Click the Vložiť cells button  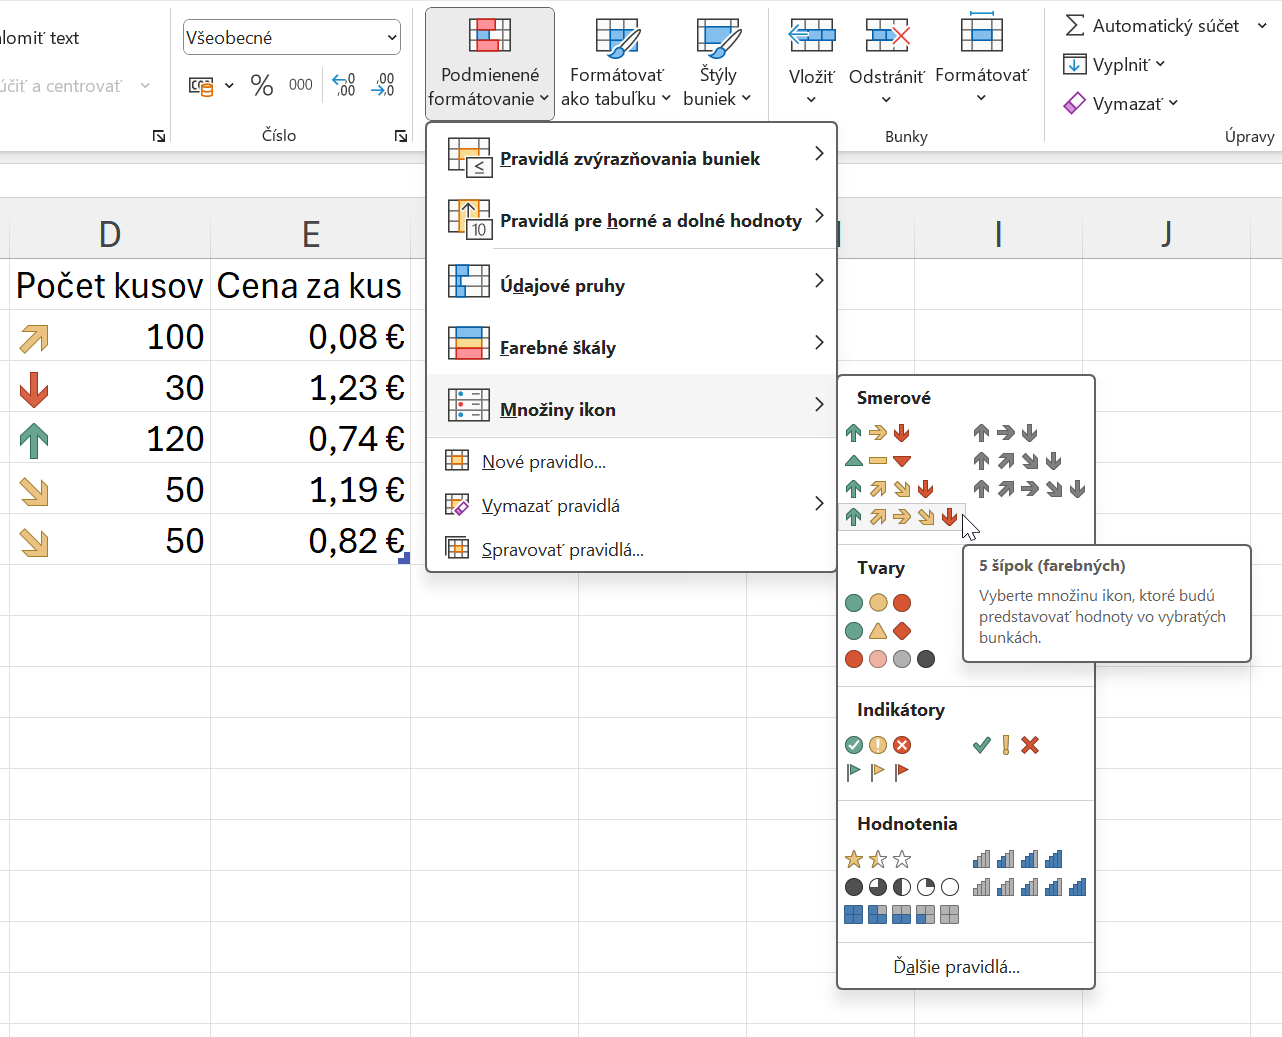click(x=811, y=62)
